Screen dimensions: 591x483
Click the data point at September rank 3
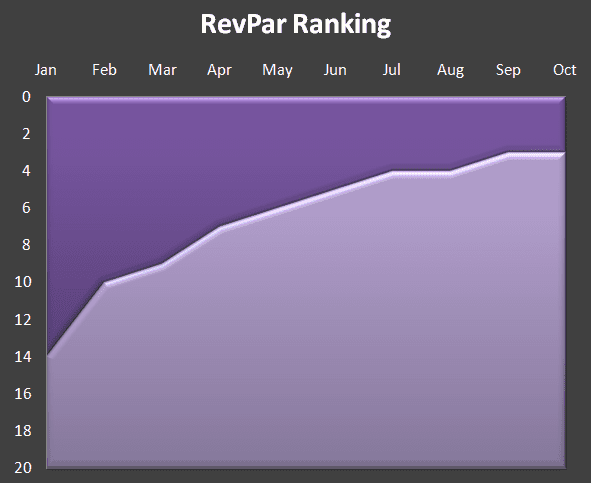pos(508,154)
